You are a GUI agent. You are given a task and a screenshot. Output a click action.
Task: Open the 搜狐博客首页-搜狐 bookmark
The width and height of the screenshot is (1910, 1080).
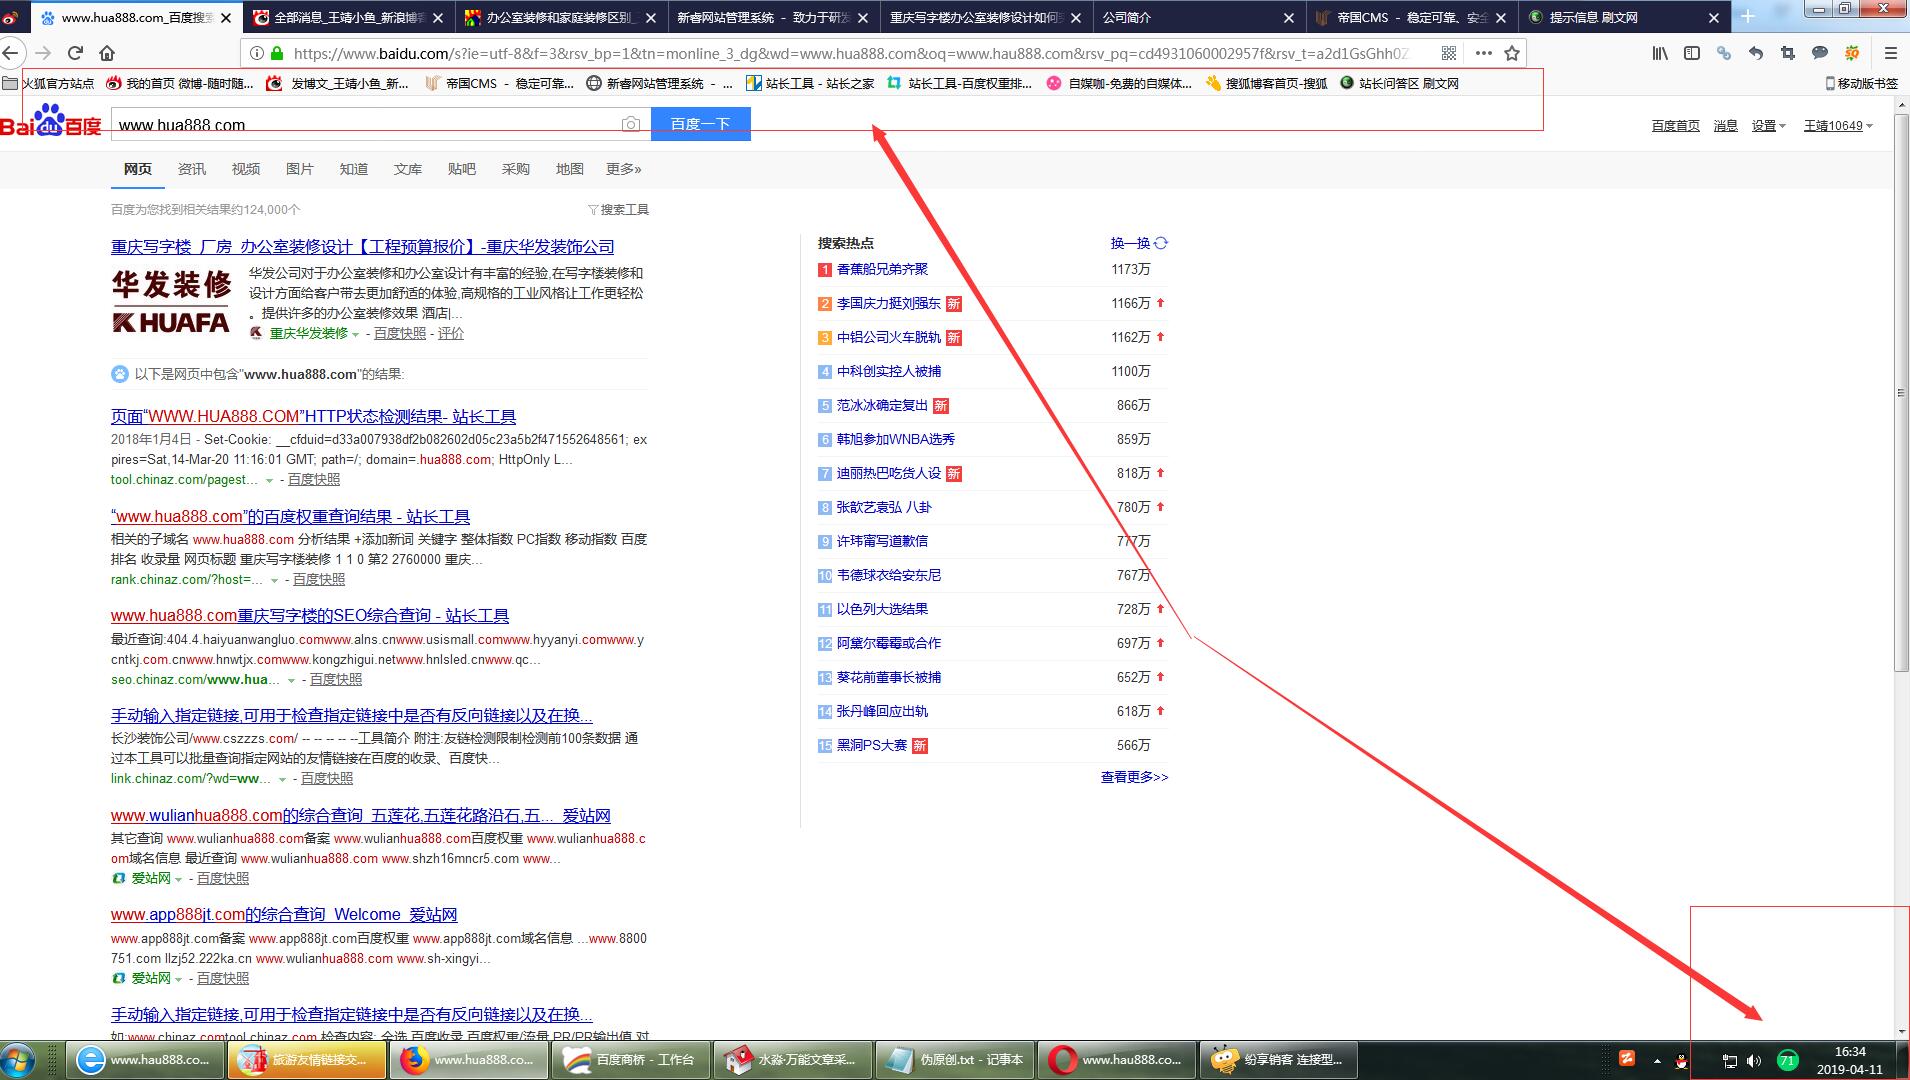point(1267,83)
